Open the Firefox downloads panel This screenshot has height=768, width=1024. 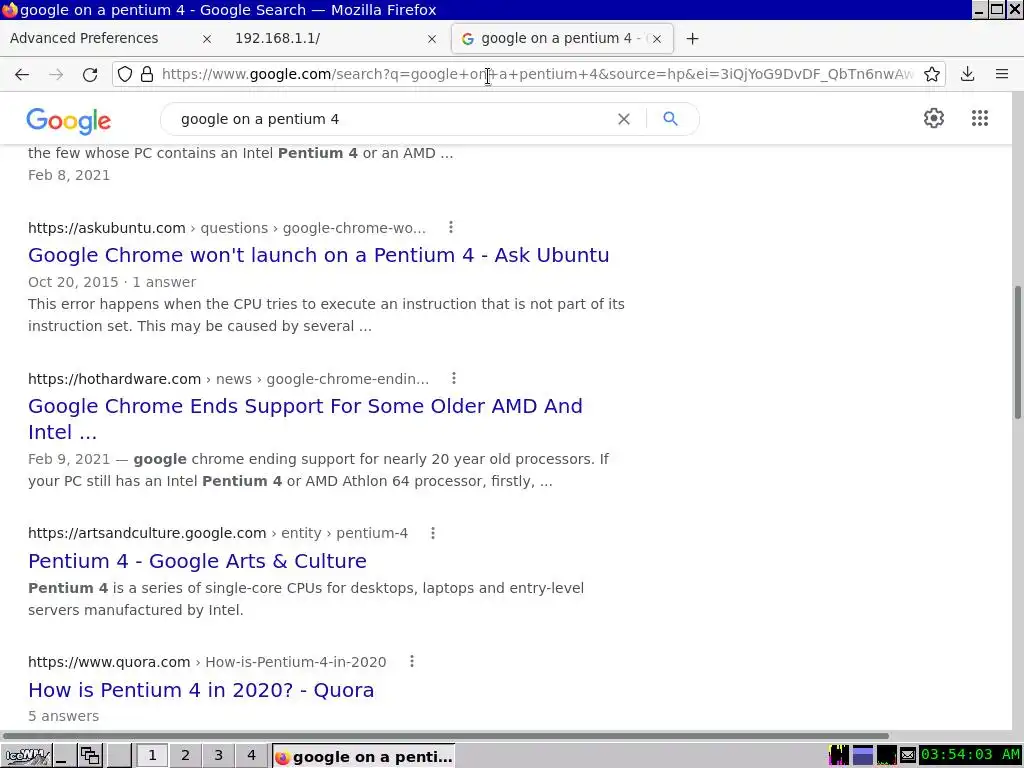[x=968, y=74]
